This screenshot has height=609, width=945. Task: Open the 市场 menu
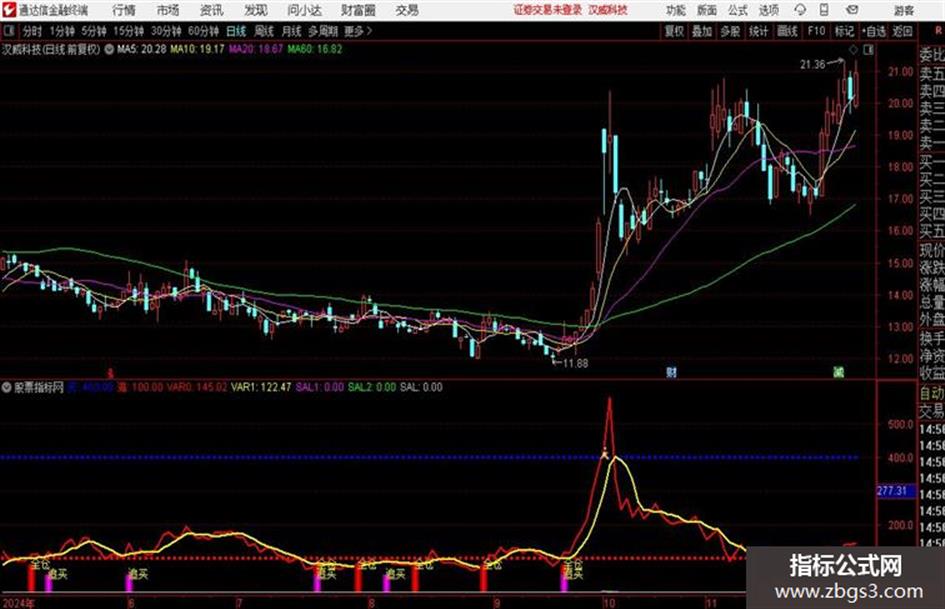168,10
